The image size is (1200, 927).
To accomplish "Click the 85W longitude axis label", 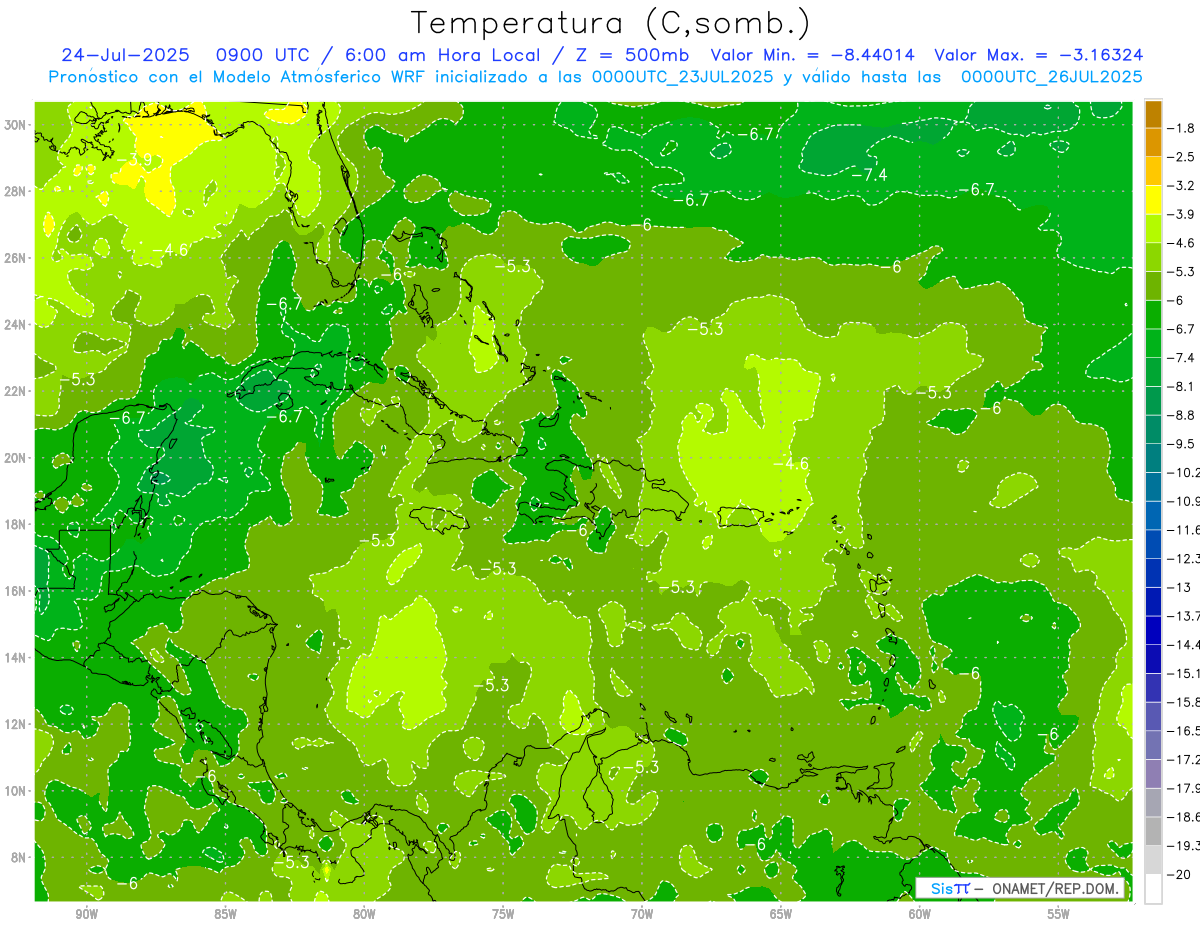I will point(225,914).
